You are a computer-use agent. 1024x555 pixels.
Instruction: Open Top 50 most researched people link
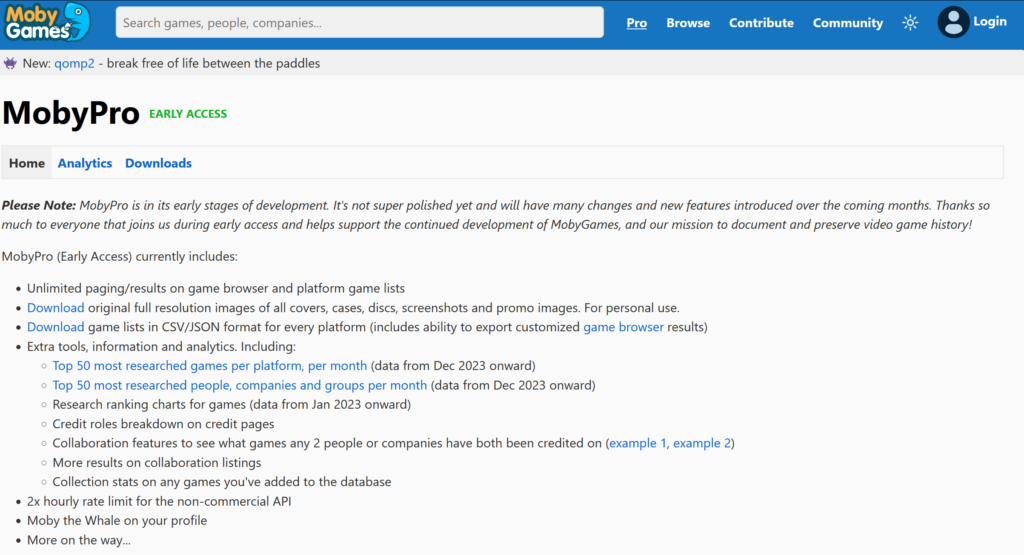click(240, 385)
